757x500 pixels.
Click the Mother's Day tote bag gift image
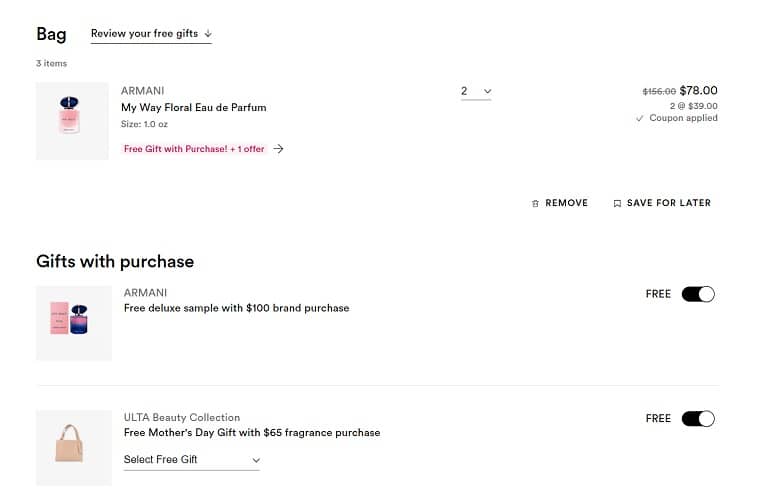(x=74, y=447)
